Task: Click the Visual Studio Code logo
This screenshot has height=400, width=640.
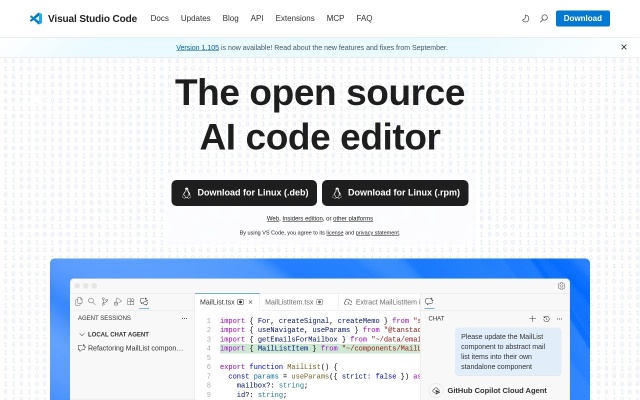Action: [36, 18]
